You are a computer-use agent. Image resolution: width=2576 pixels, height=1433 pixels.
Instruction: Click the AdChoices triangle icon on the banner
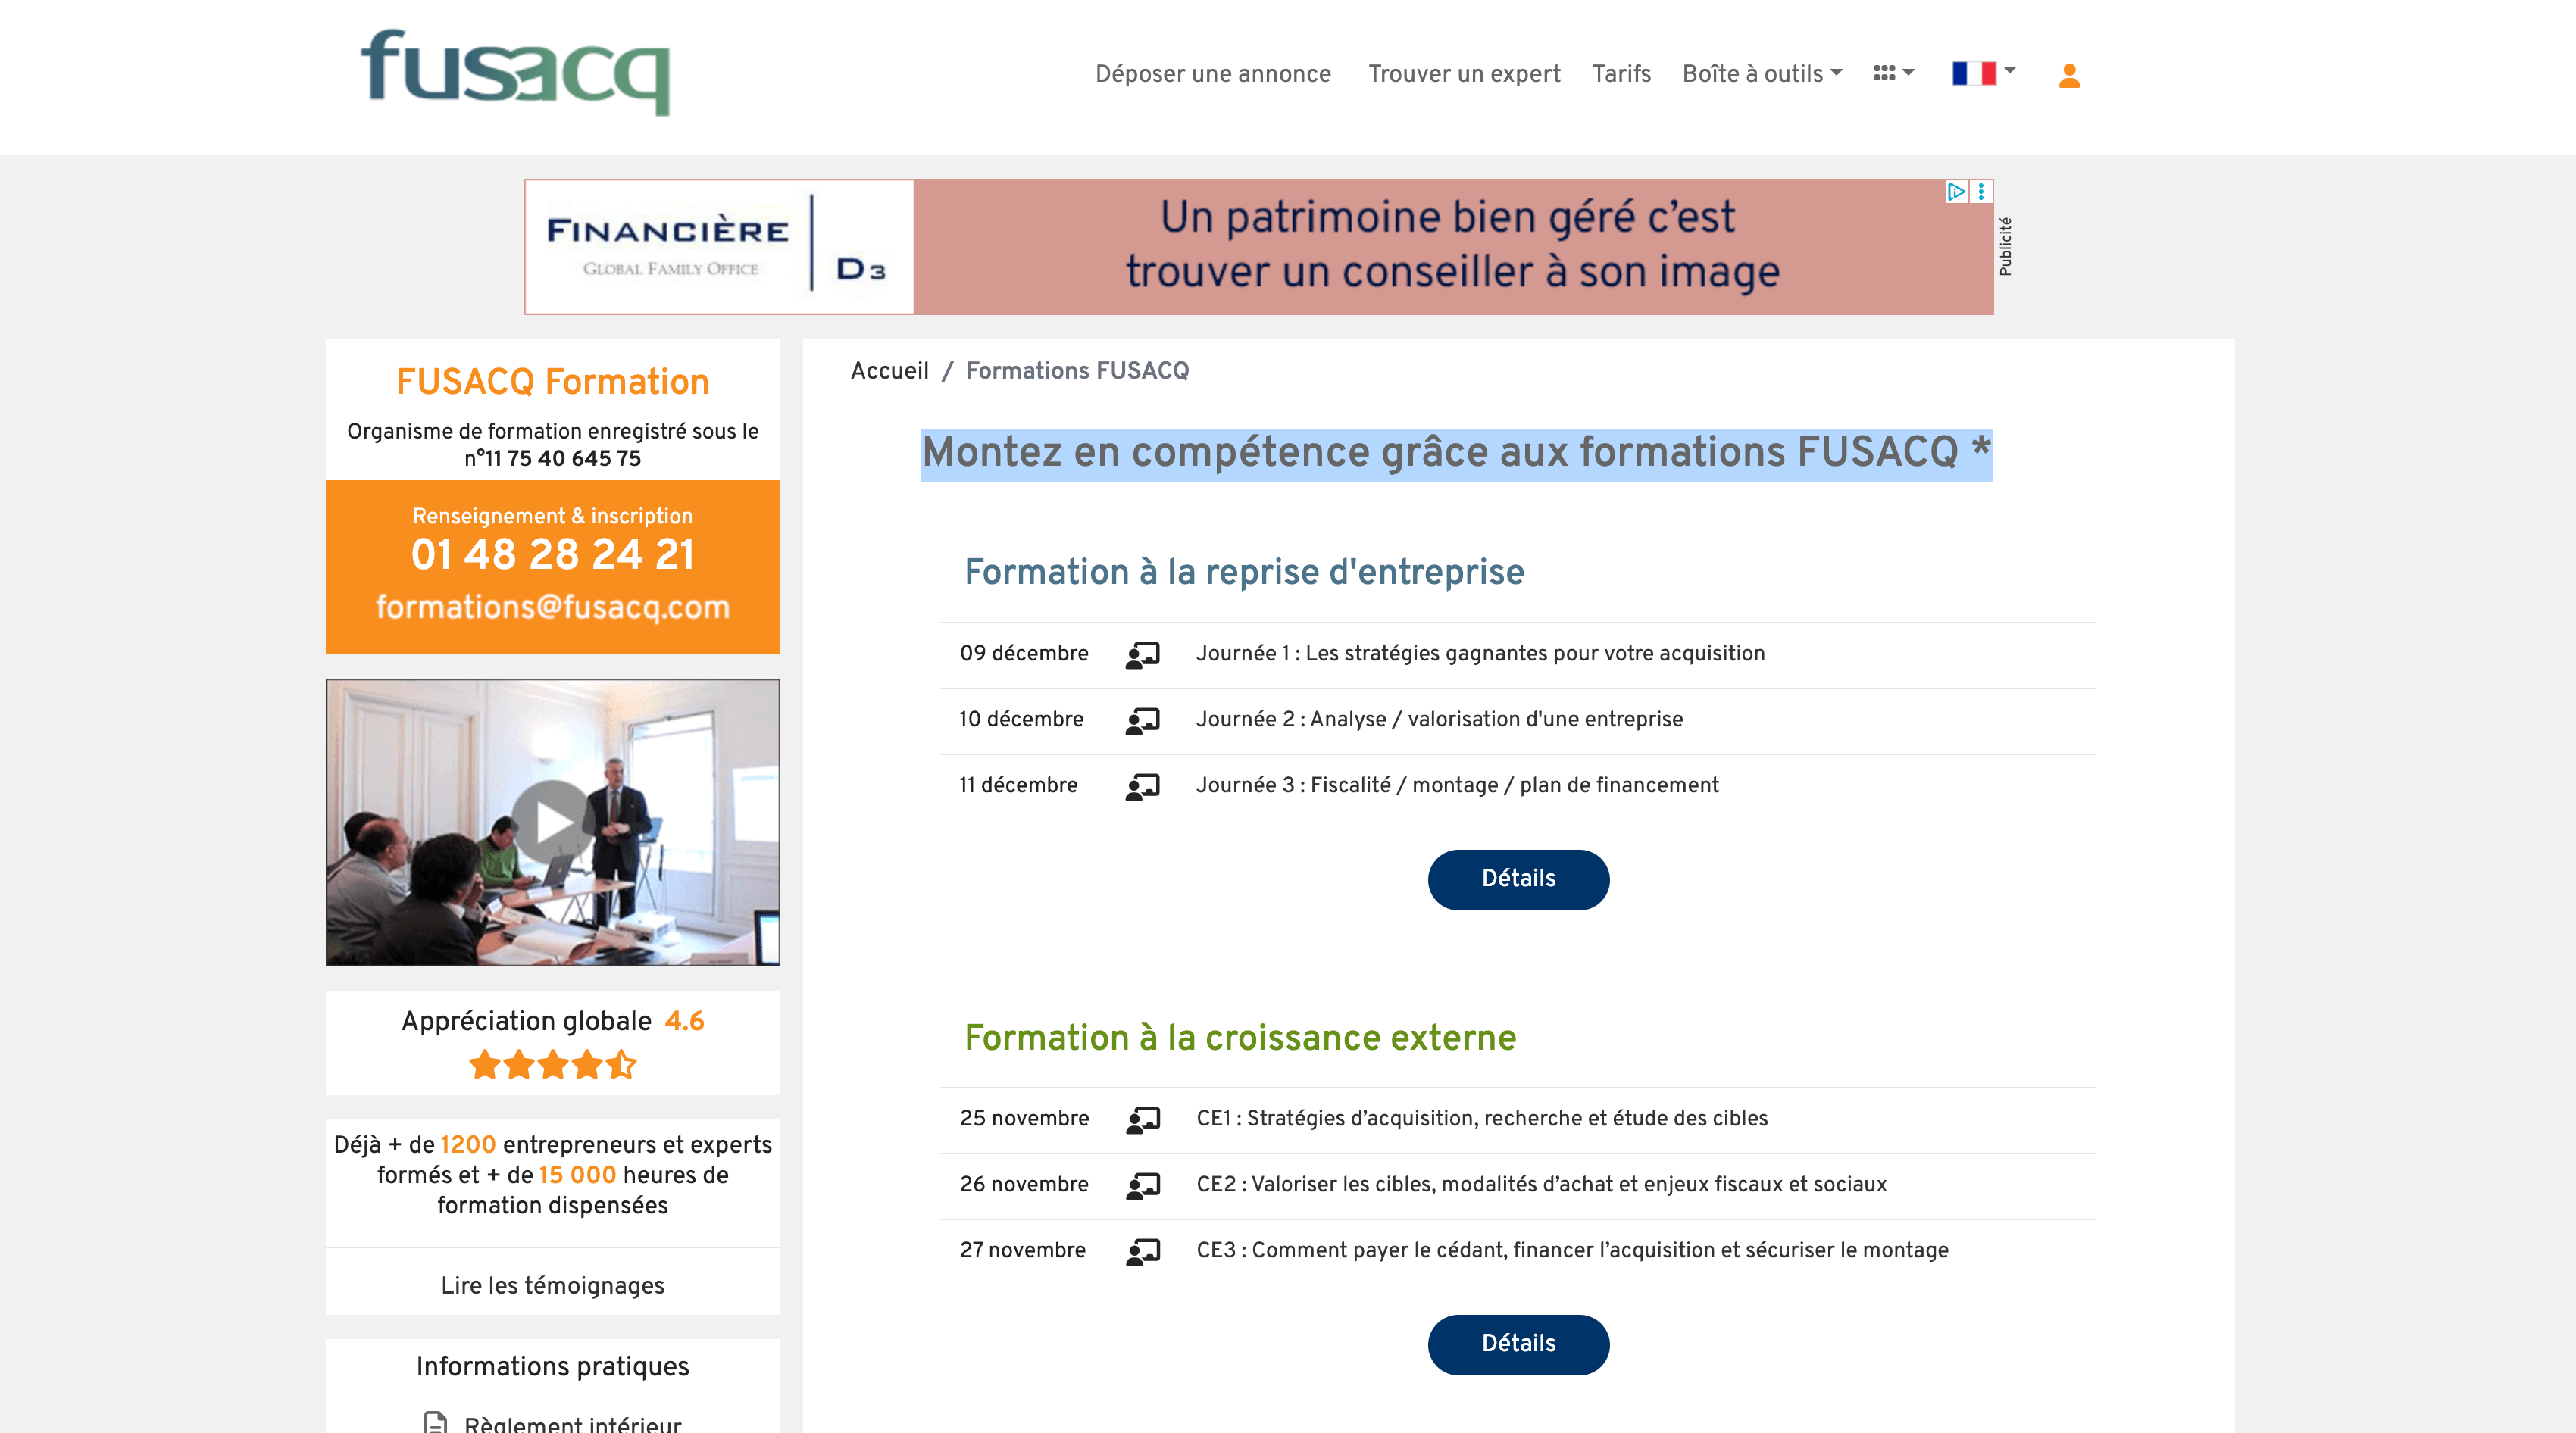click(x=1956, y=191)
